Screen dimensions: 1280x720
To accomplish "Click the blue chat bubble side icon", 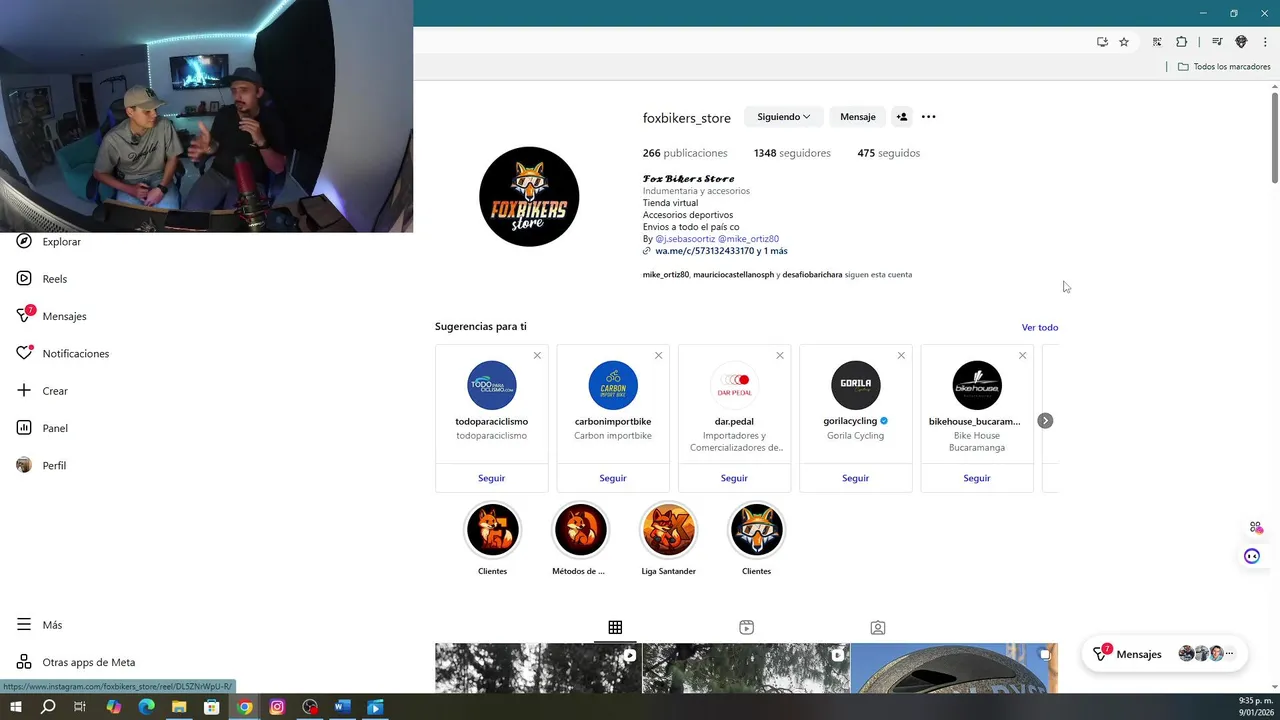I will (x=1252, y=556).
